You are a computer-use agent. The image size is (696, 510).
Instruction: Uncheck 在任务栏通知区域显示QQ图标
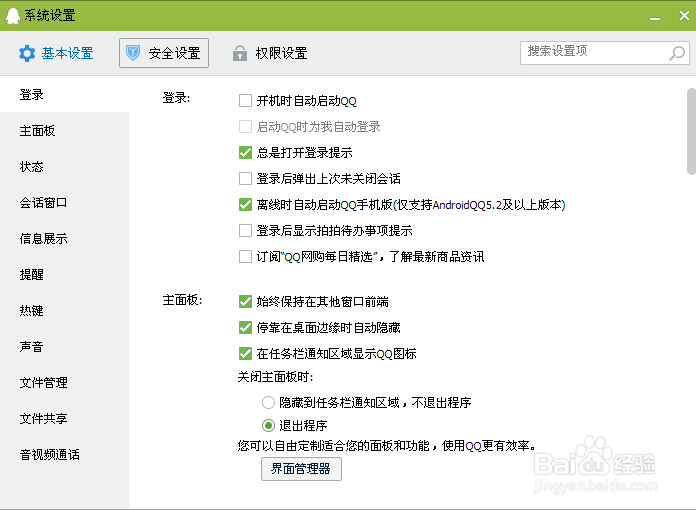click(x=245, y=353)
